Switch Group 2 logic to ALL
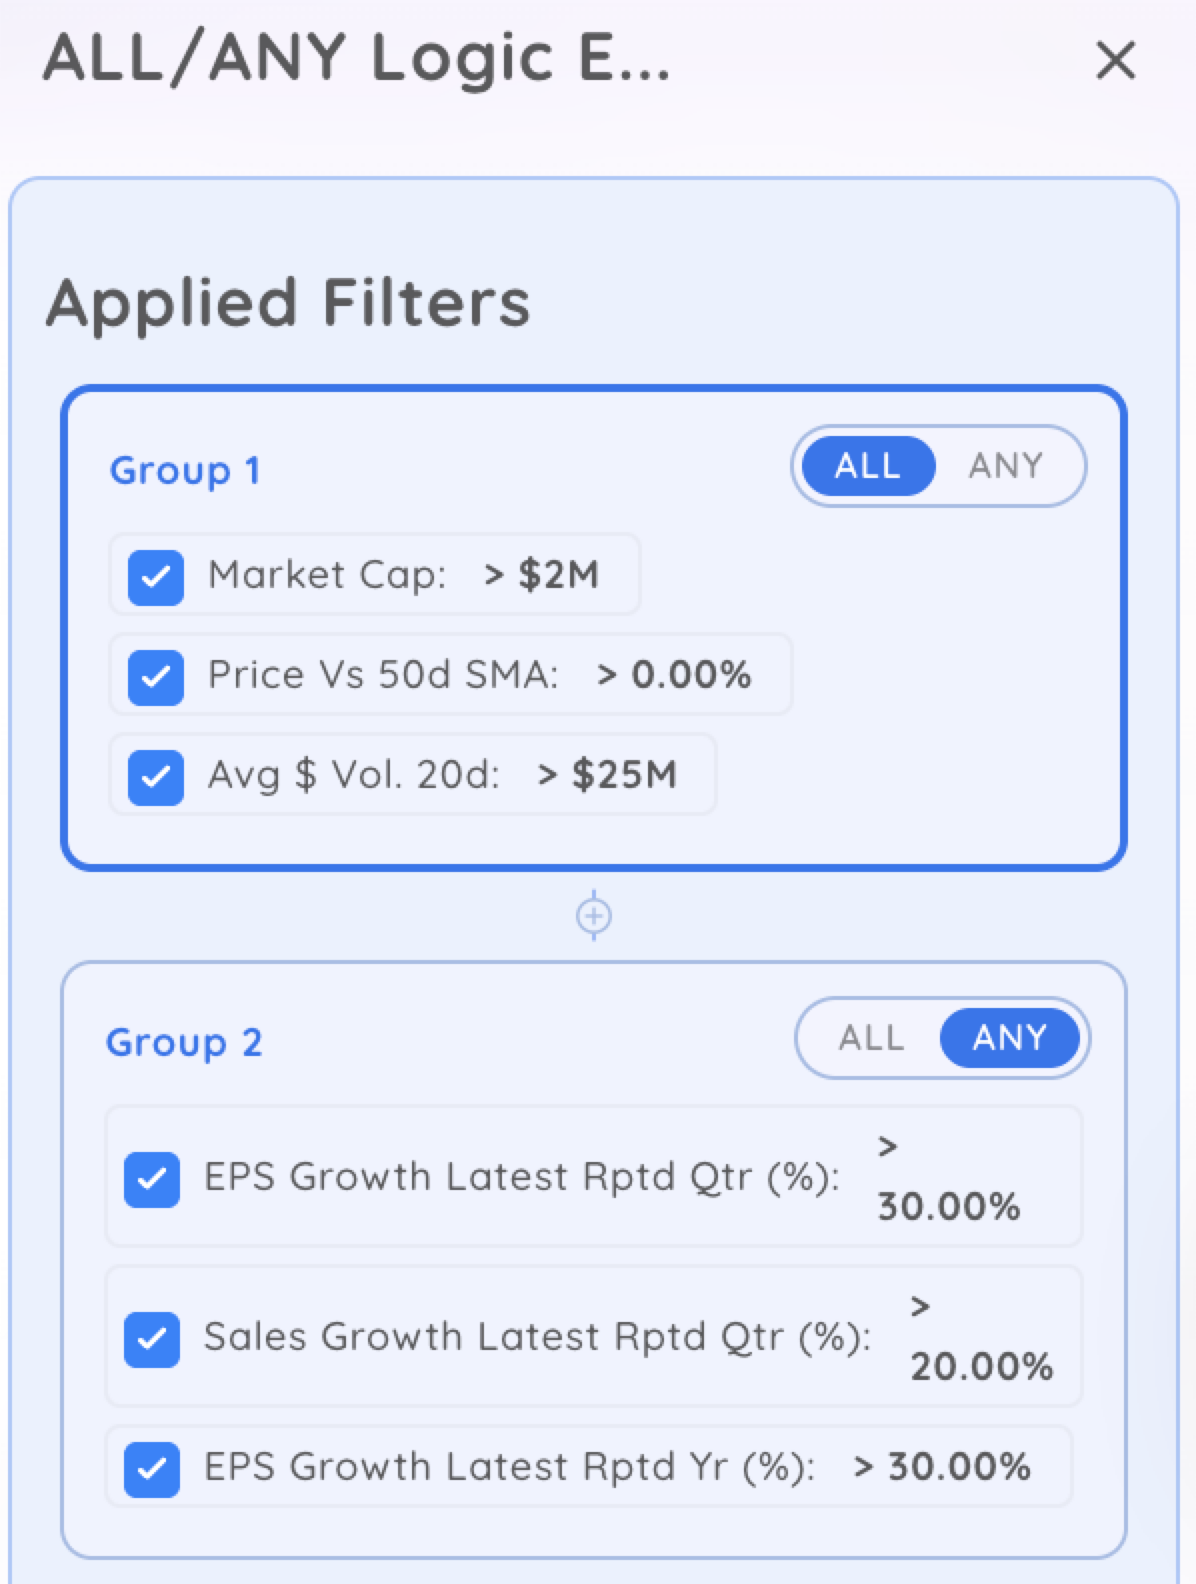The width and height of the screenshot is (1196, 1584). (871, 1038)
